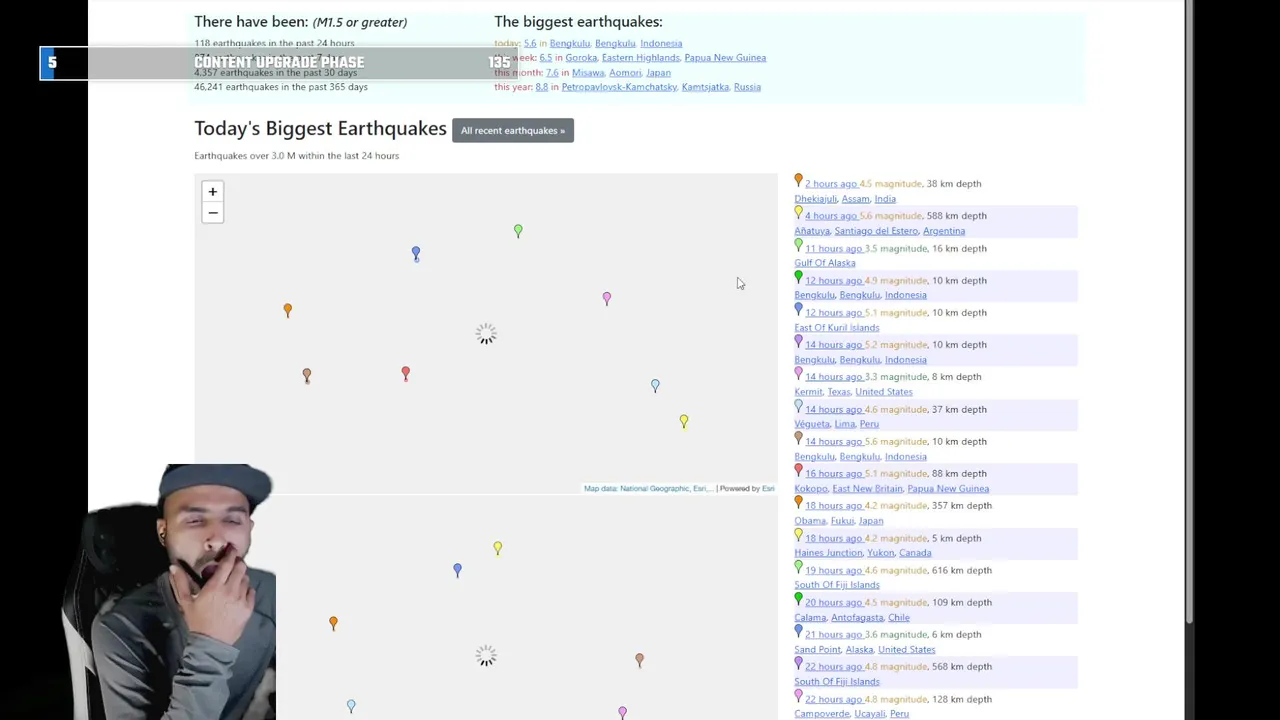
Task: Click orange pin beside 18 hours ago 357 km entry
Action: click(x=798, y=502)
